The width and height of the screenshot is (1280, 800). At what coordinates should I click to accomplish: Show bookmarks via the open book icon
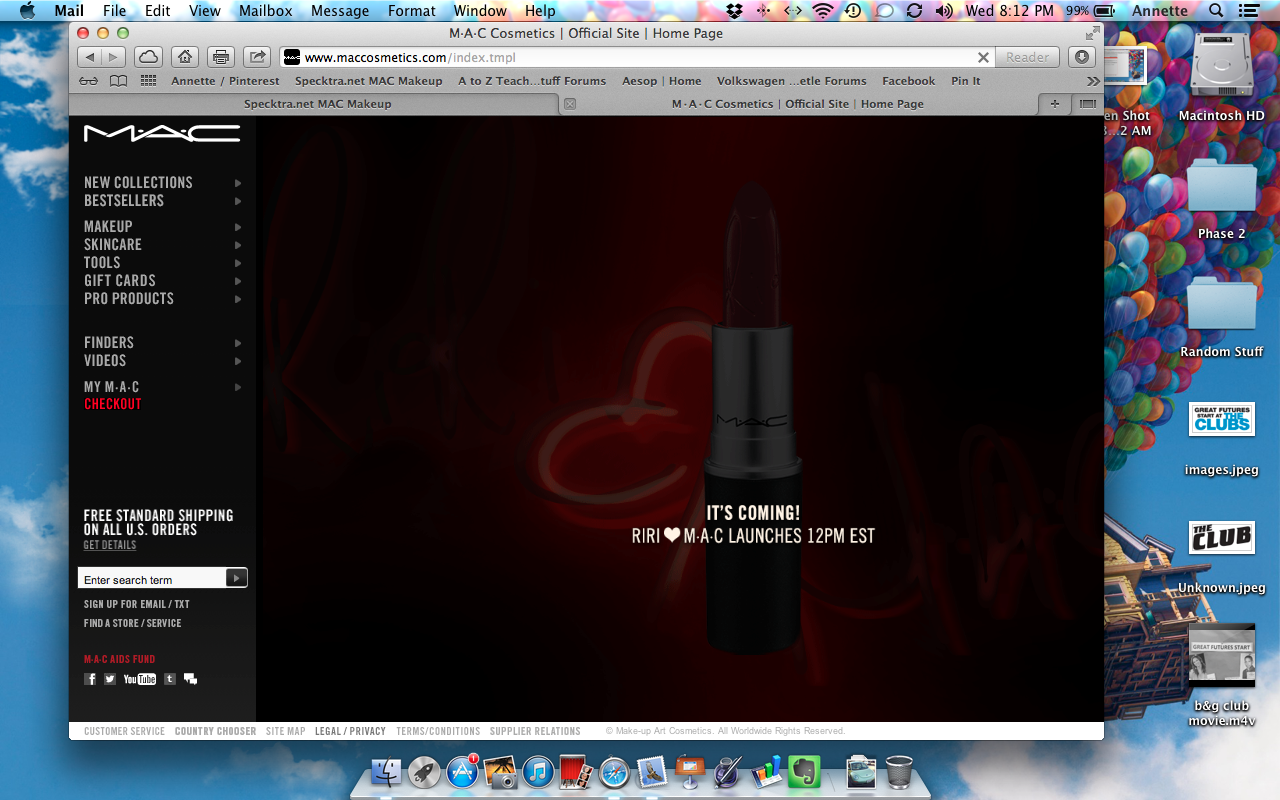[119, 81]
